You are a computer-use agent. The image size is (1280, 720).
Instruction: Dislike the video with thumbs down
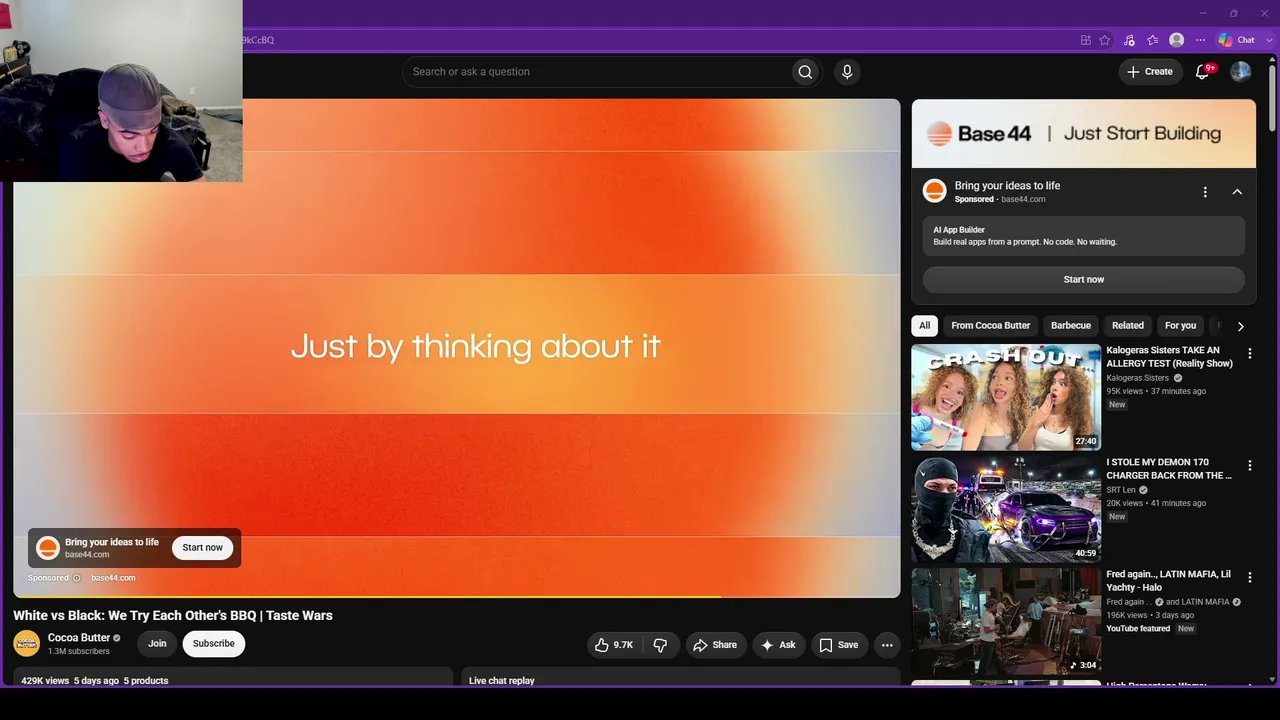coord(660,645)
